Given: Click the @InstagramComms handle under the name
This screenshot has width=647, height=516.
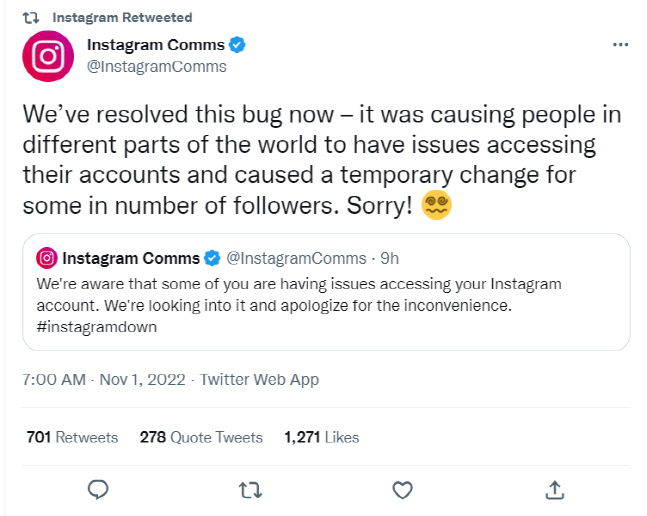Looking at the screenshot, I should [156, 67].
